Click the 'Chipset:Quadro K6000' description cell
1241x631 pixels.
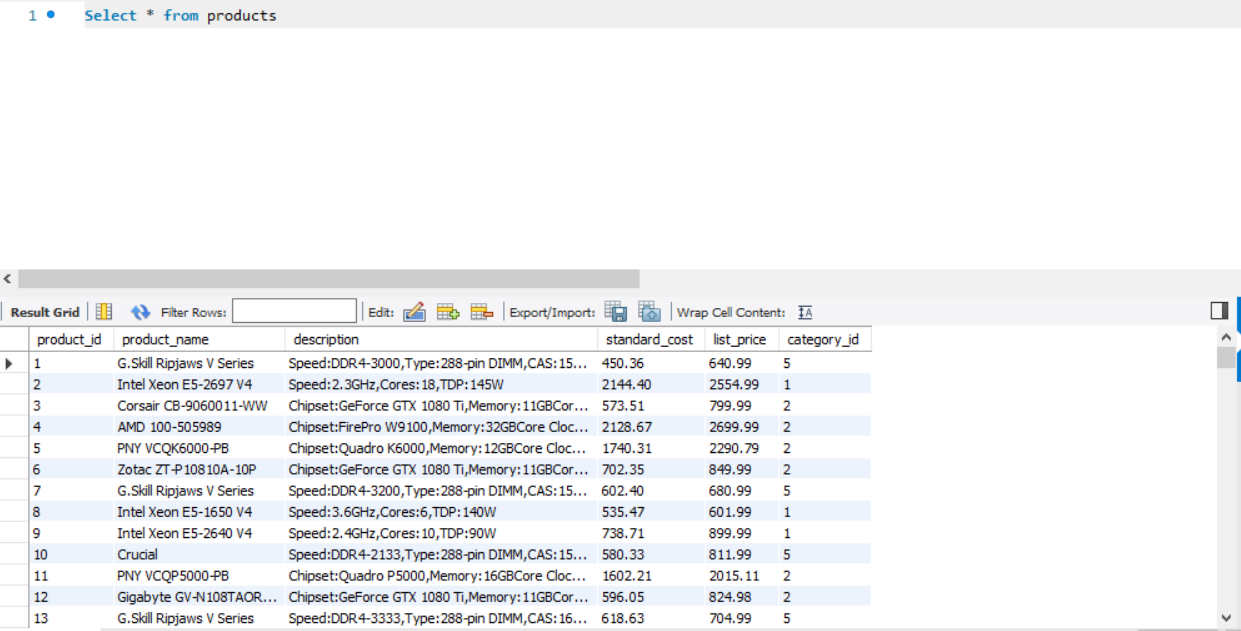tap(441, 448)
